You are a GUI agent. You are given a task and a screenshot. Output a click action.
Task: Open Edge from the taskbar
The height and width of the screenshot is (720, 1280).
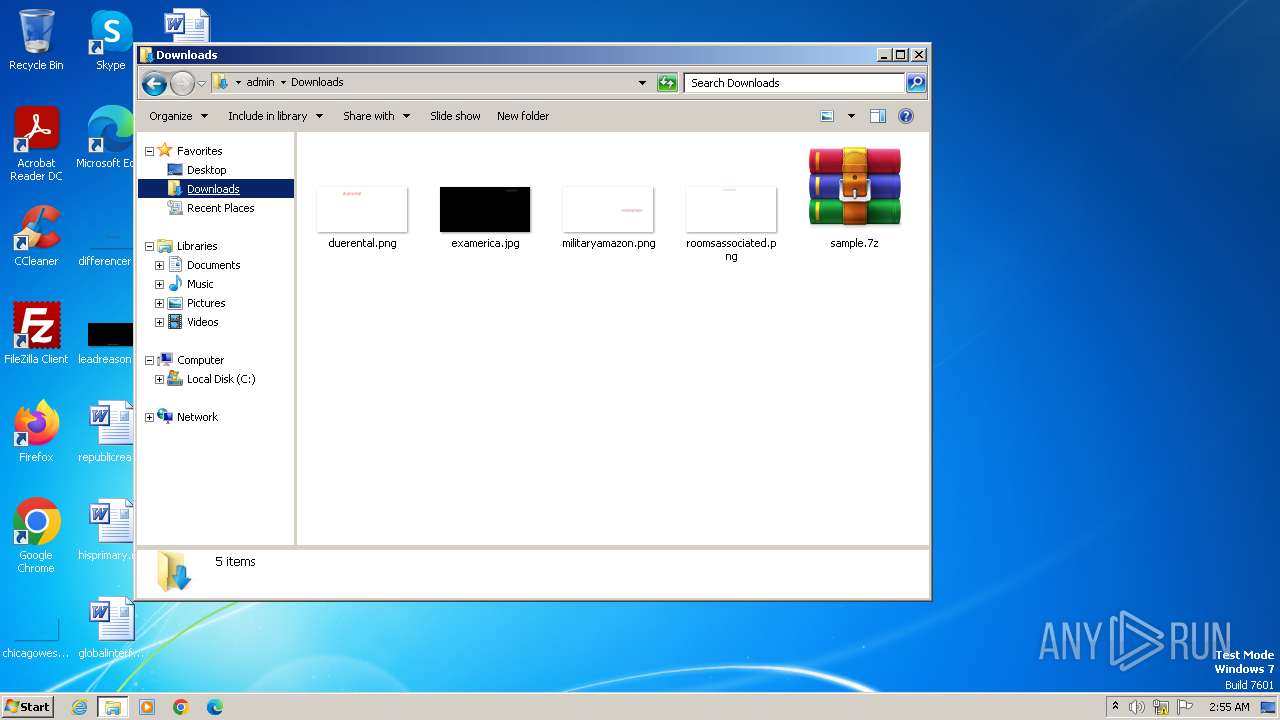[214, 707]
